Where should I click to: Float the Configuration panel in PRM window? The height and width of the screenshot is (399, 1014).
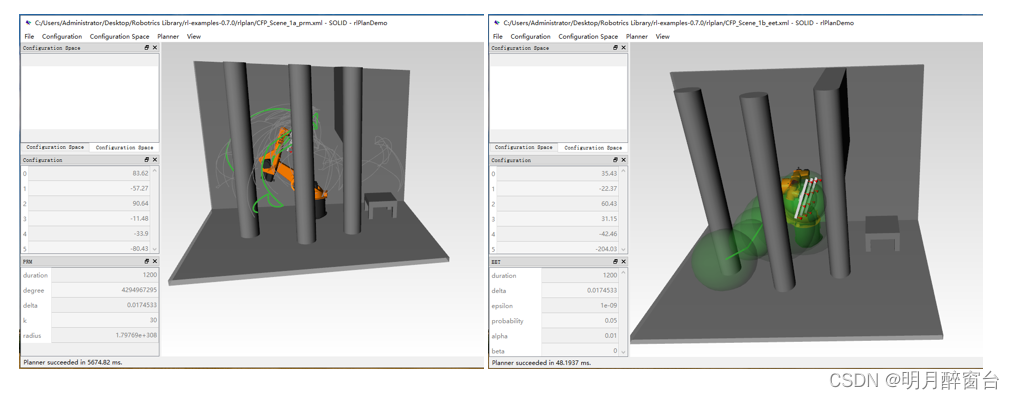(x=147, y=159)
